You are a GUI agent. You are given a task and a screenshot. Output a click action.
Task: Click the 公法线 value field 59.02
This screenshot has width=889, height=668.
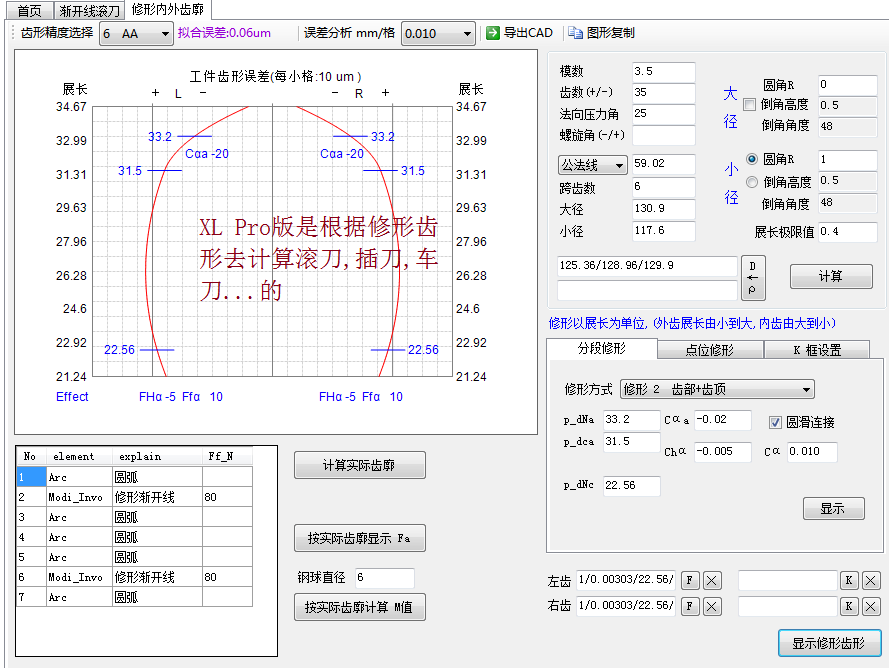663,164
